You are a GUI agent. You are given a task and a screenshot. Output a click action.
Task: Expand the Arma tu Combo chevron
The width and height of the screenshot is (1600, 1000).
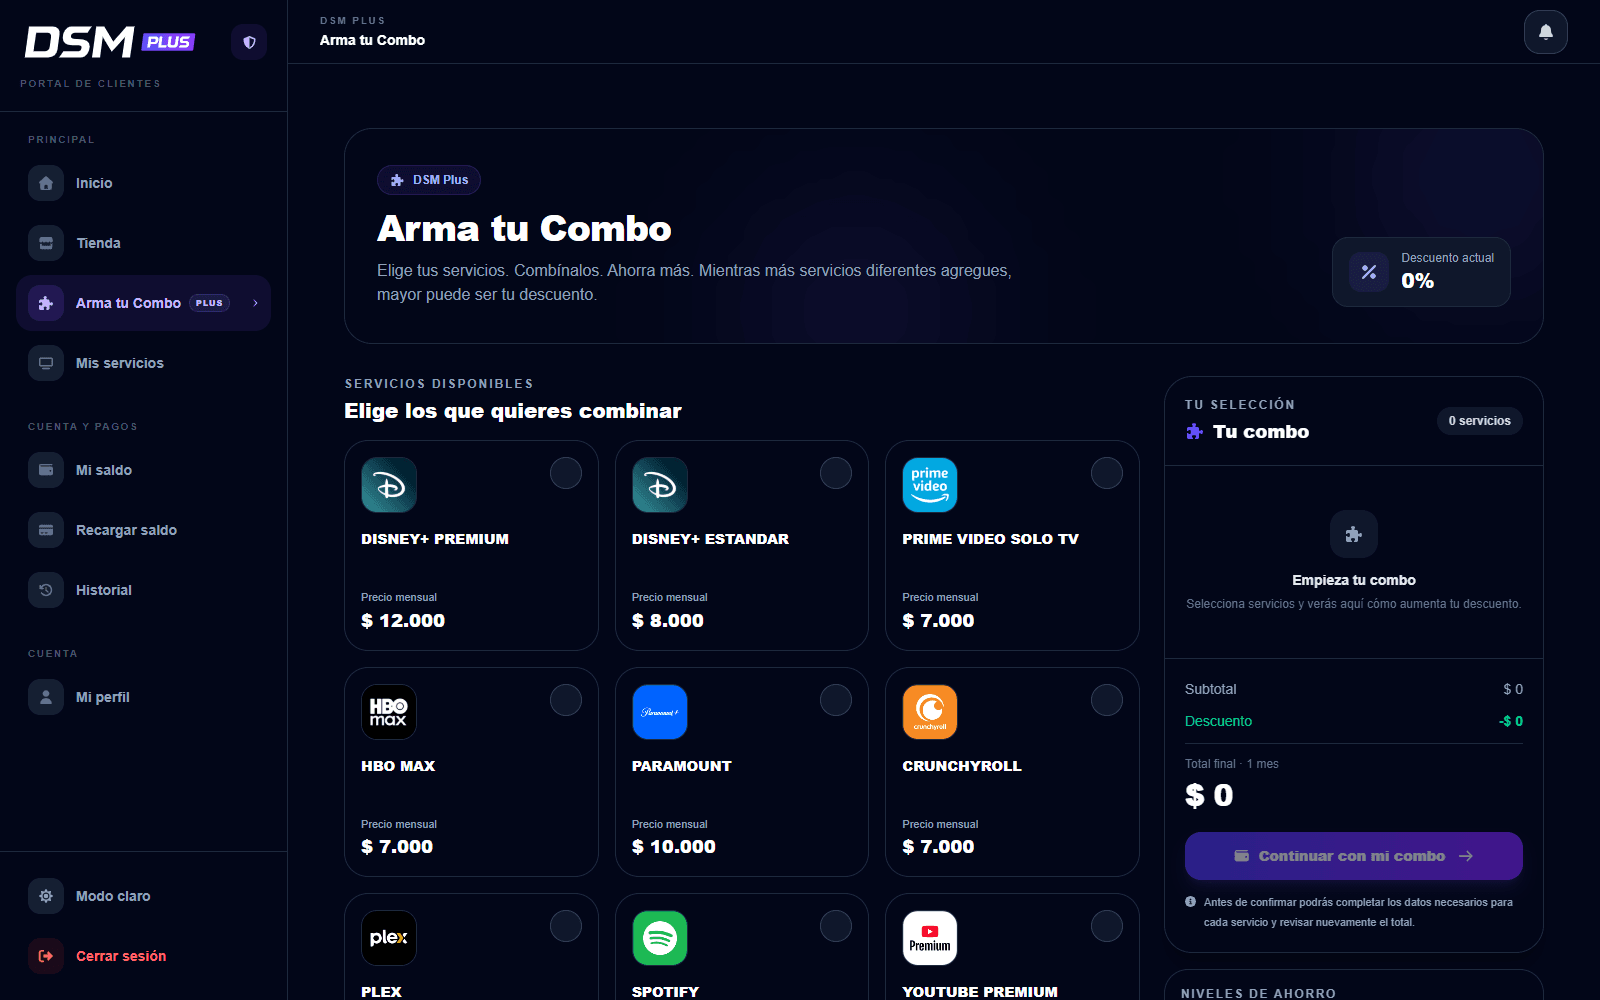point(255,303)
